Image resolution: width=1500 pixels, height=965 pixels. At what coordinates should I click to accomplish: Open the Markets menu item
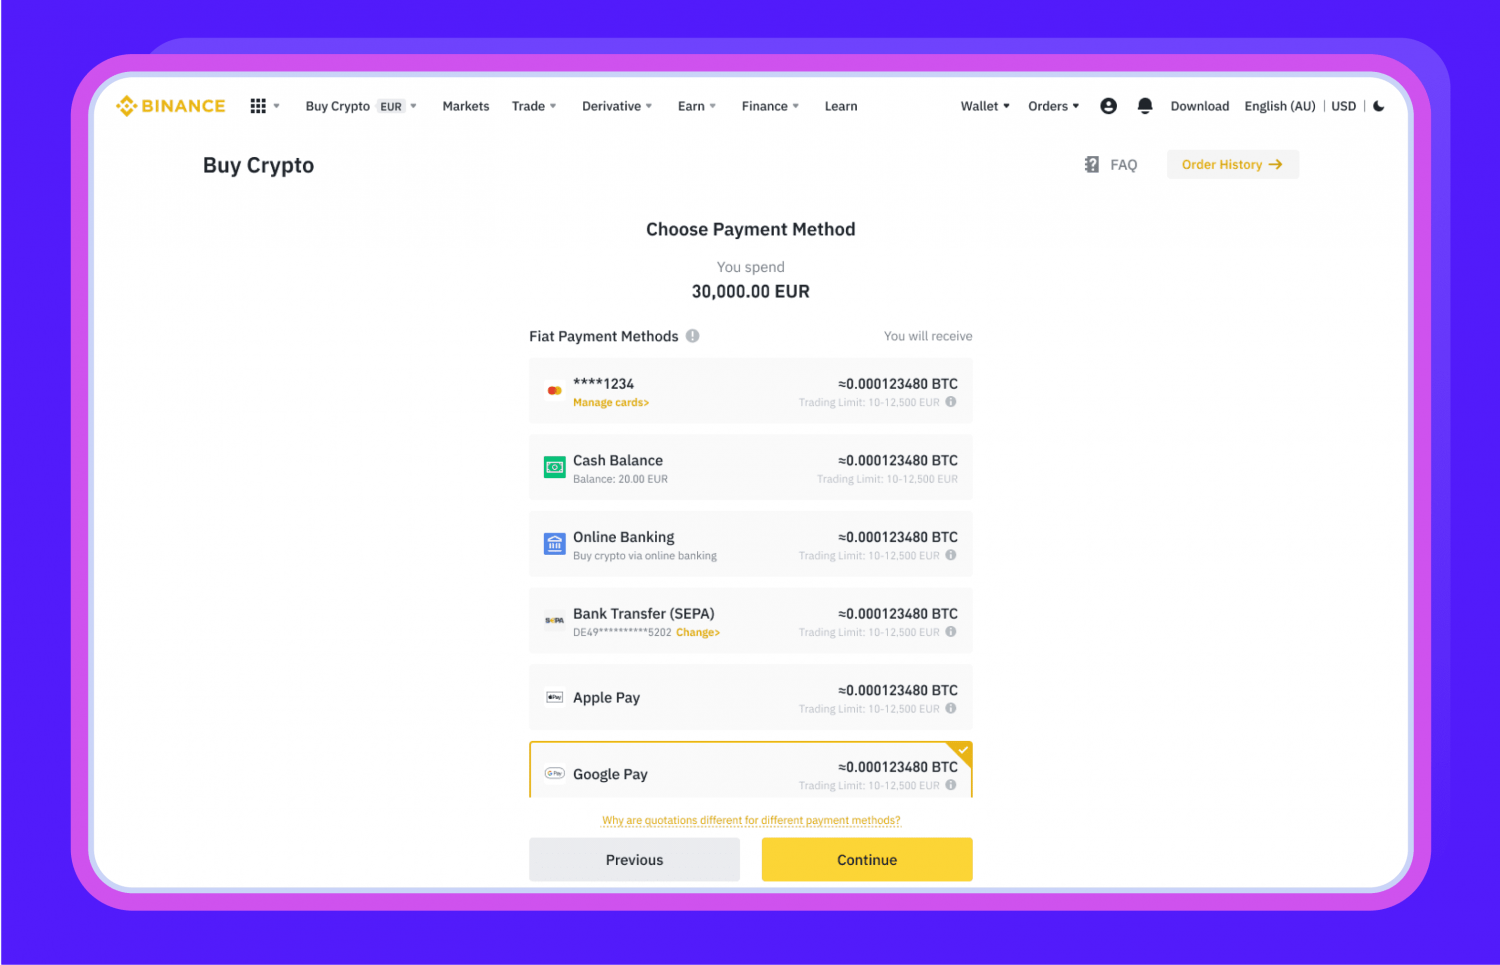pos(466,106)
